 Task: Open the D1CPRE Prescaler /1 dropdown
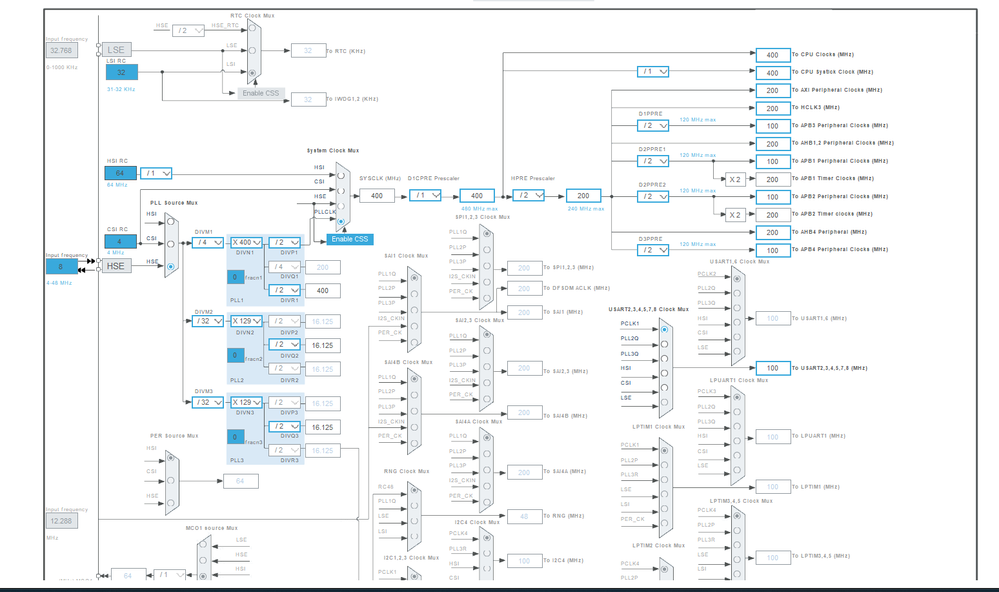click(425, 196)
